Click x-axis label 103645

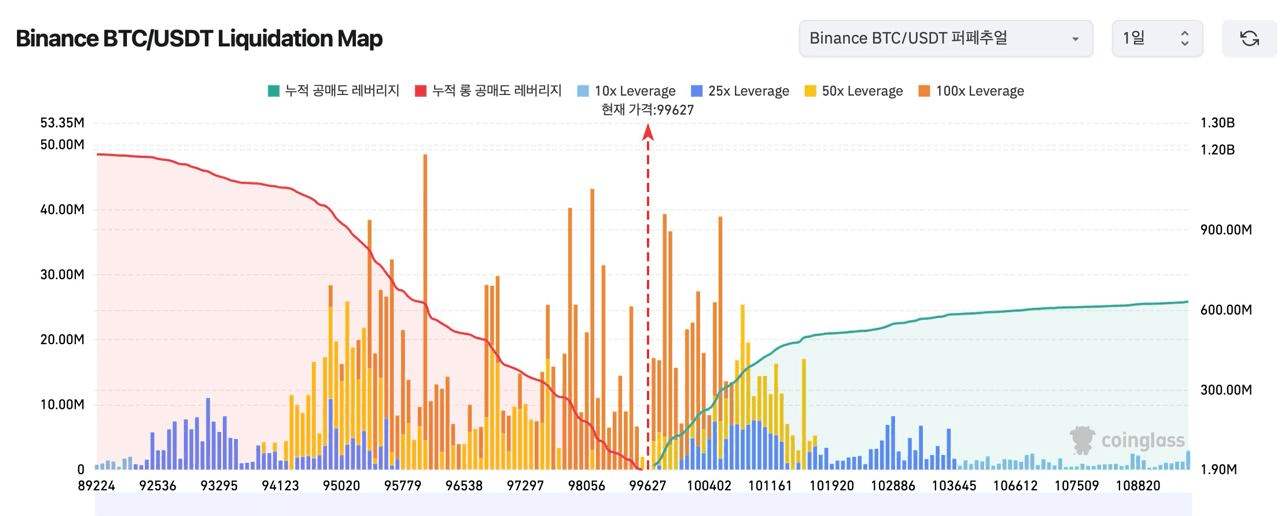(953, 486)
